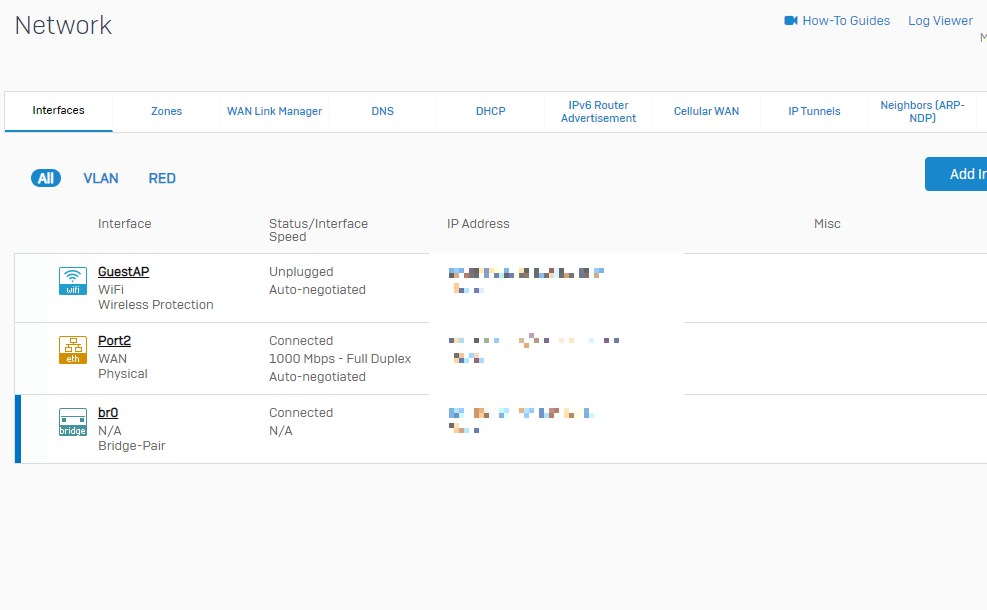Click the GuestAP WiFi interface icon
Screen dimensions: 987x610
click(73, 281)
